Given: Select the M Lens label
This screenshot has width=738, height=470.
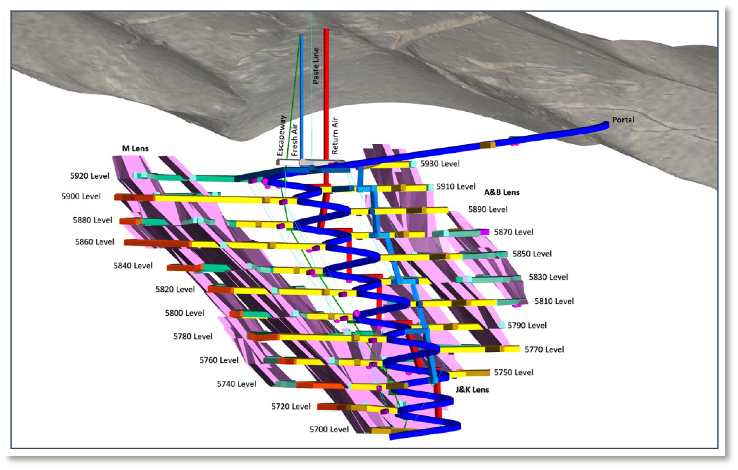Looking at the screenshot, I should point(135,148).
